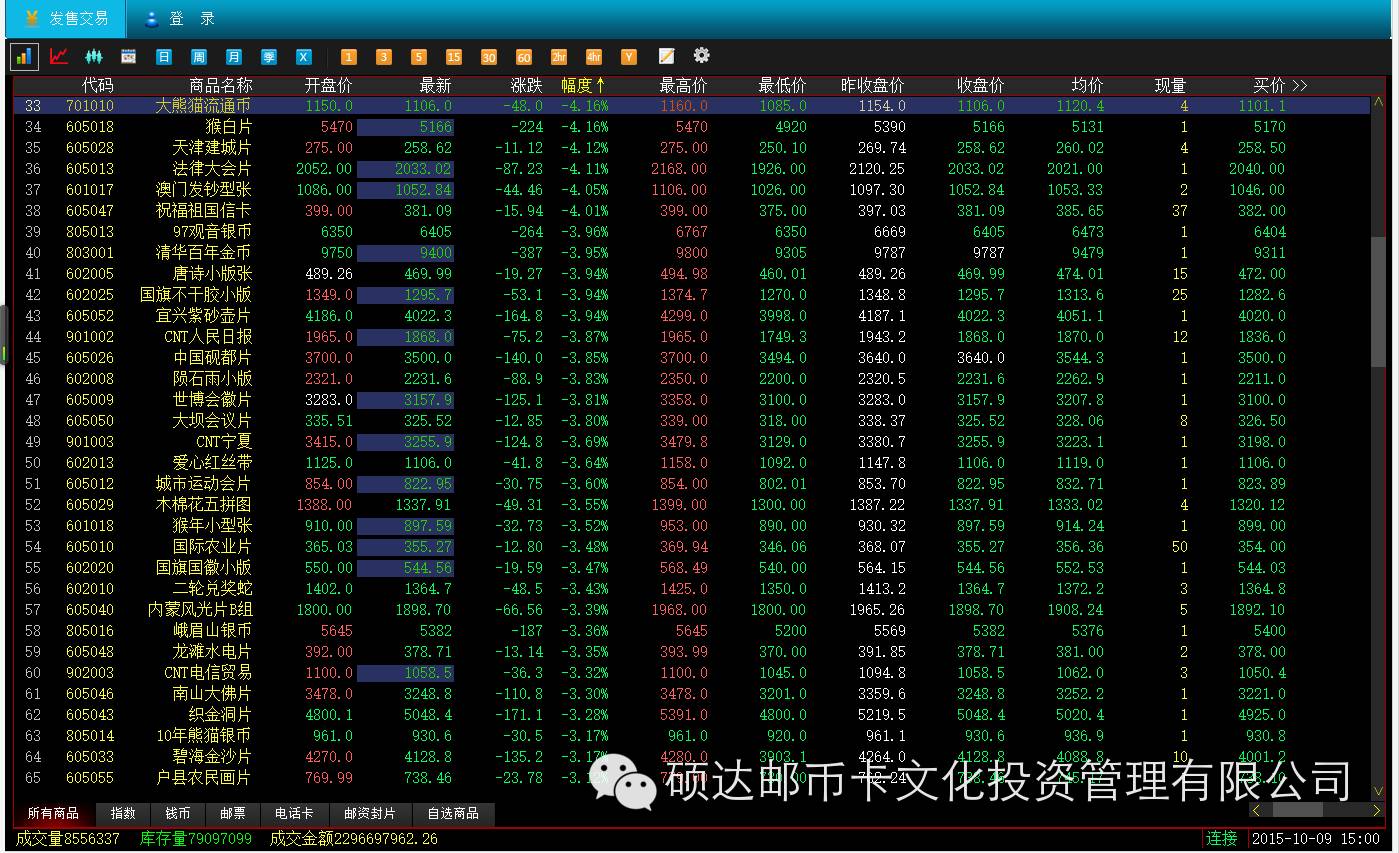Screen dimensions: 1399x853
Task: Select row 法律大会片
Action: (x=691, y=169)
